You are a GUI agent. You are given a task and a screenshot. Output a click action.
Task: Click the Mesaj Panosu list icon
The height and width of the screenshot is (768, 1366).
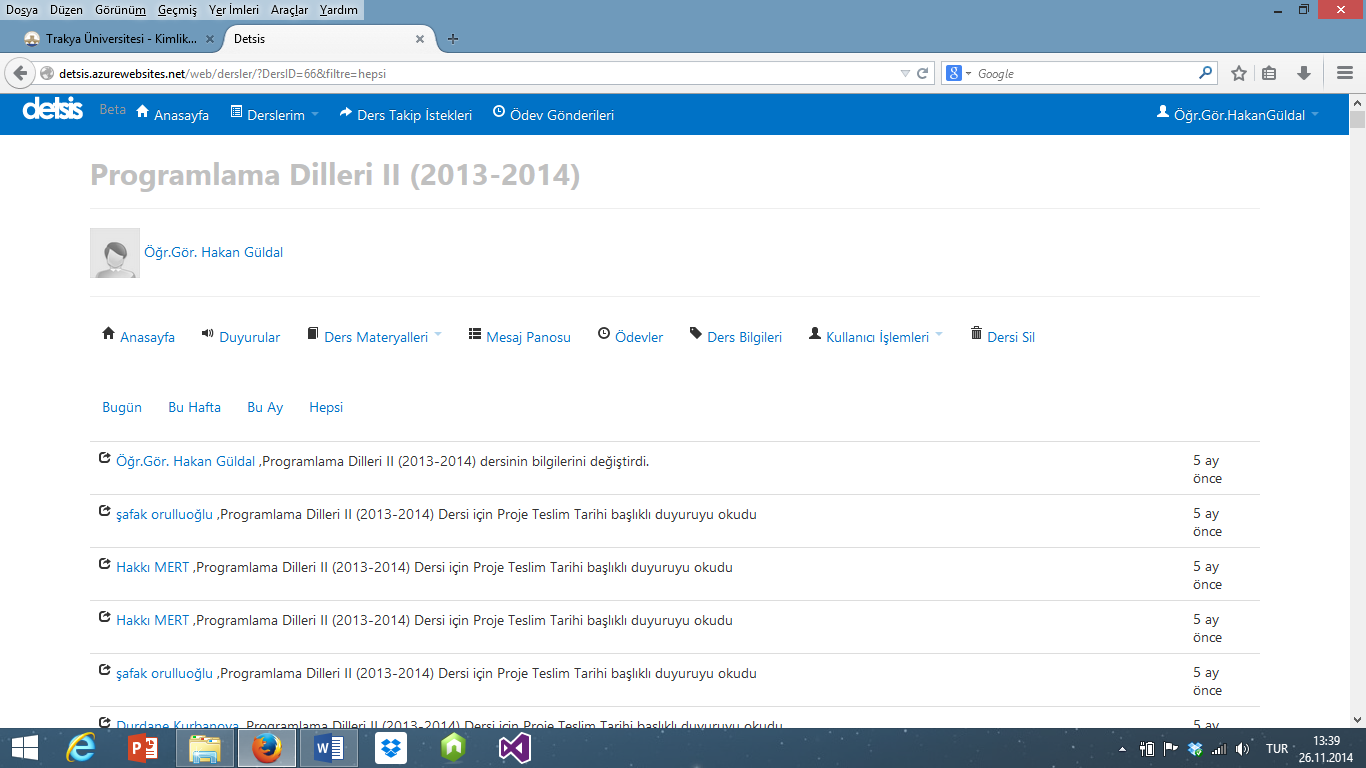click(475, 334)
